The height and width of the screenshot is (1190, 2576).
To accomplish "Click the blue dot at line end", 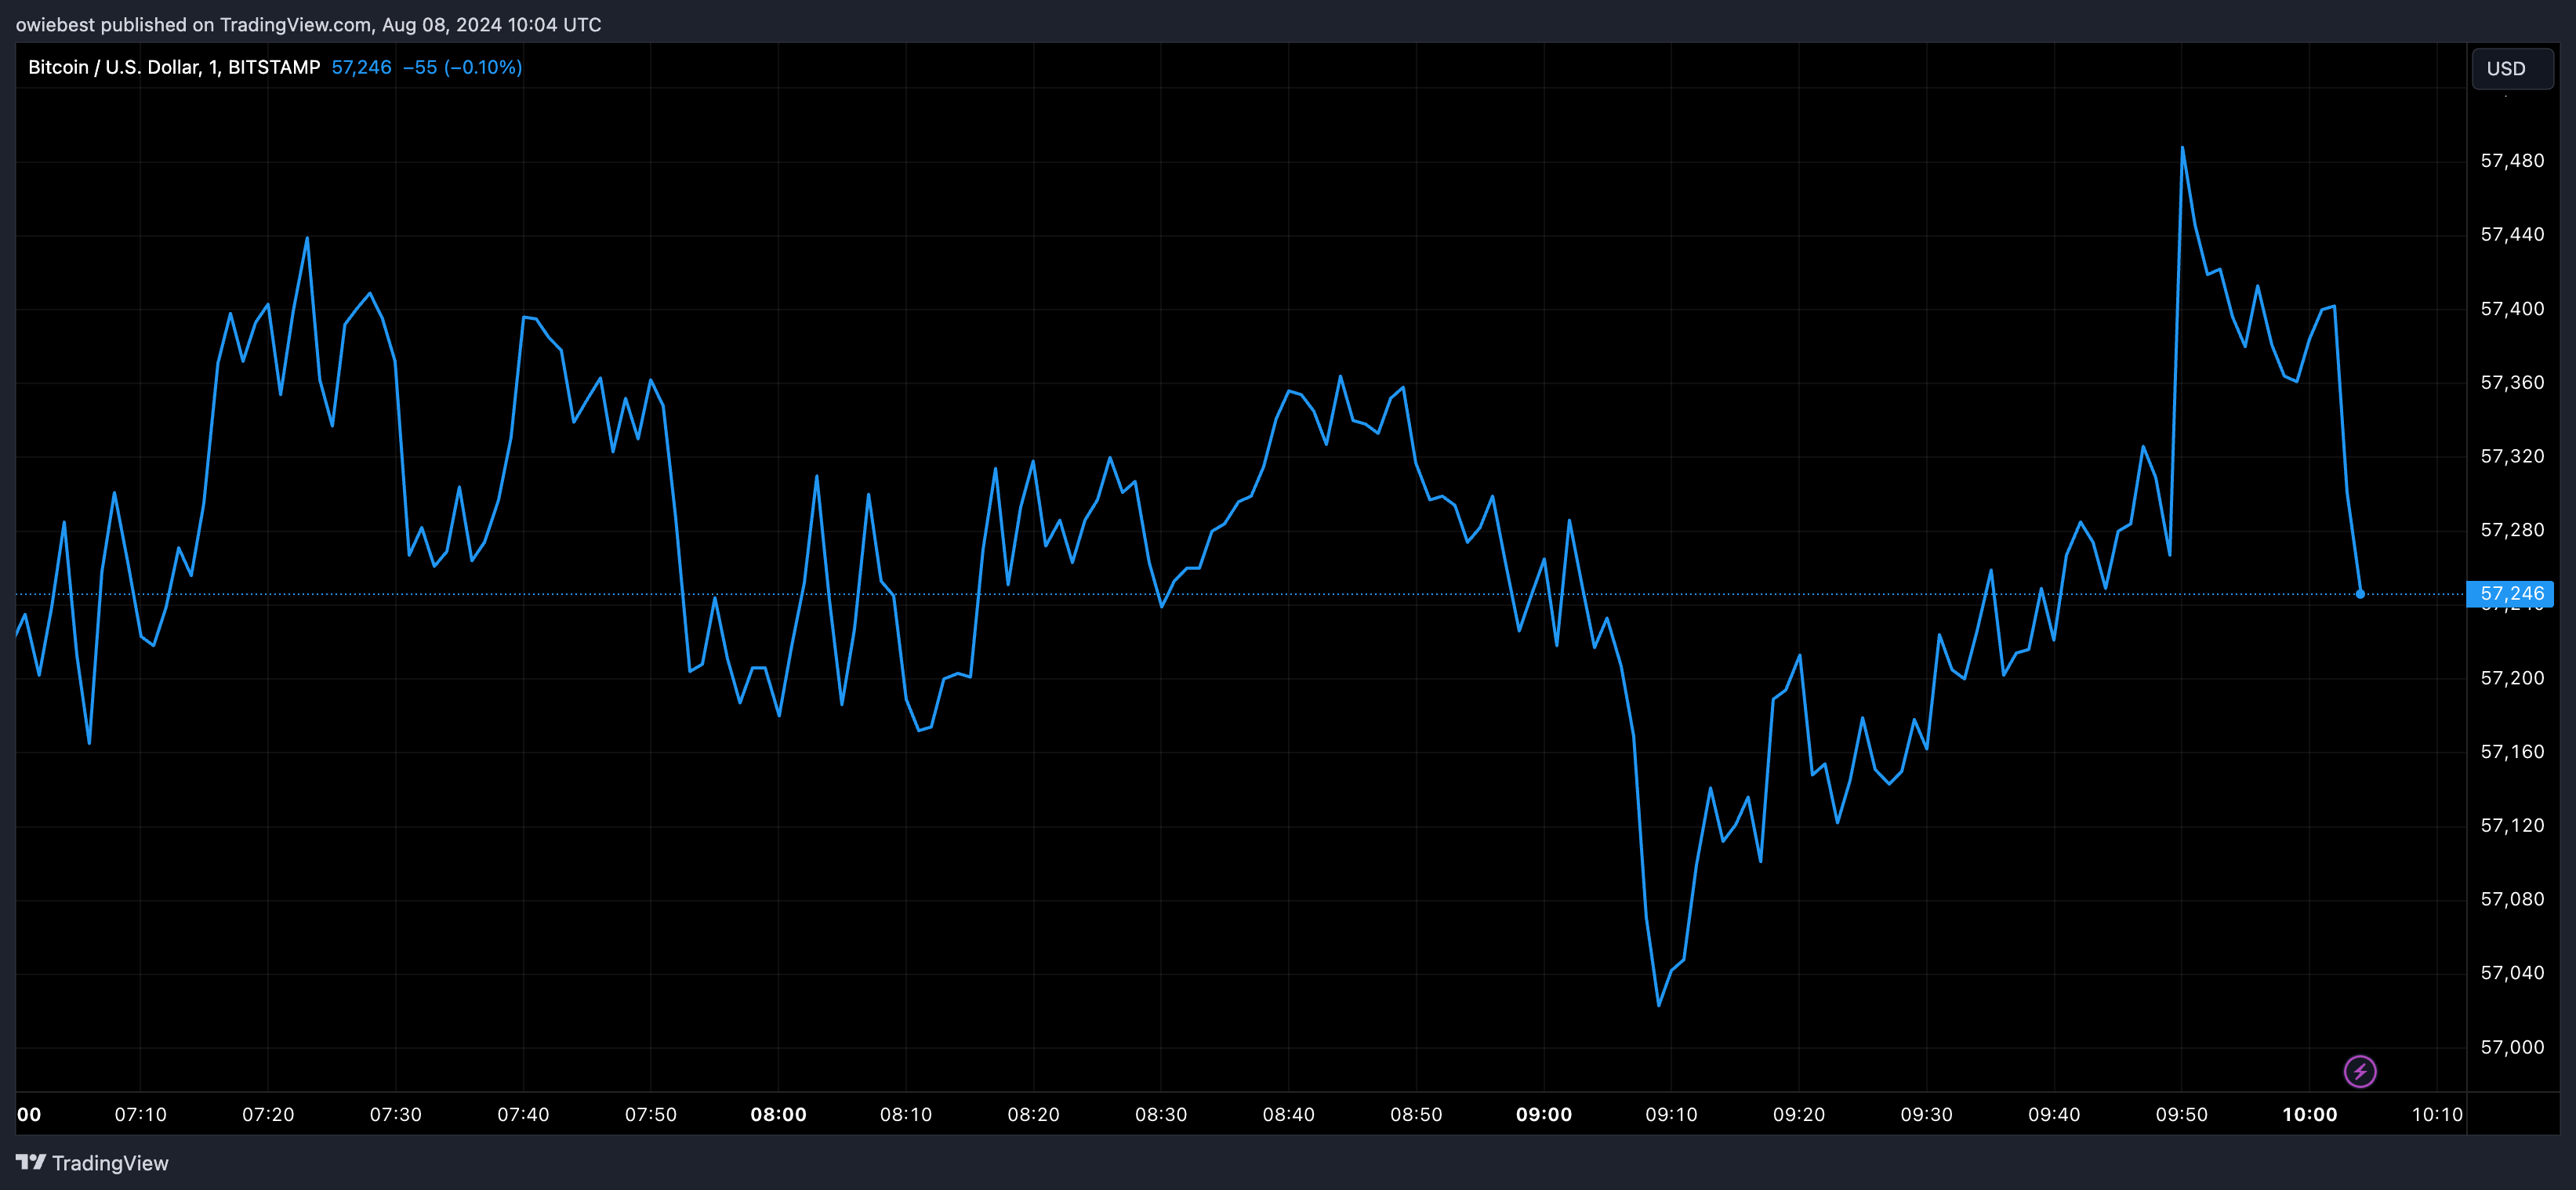I will click(2360, 594).
